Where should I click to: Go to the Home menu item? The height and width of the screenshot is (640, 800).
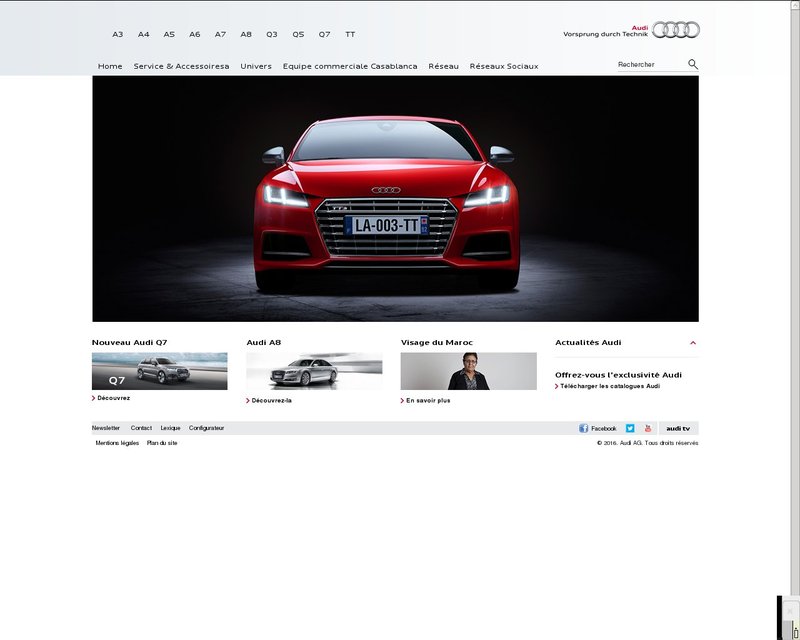(x=110, y=66)
